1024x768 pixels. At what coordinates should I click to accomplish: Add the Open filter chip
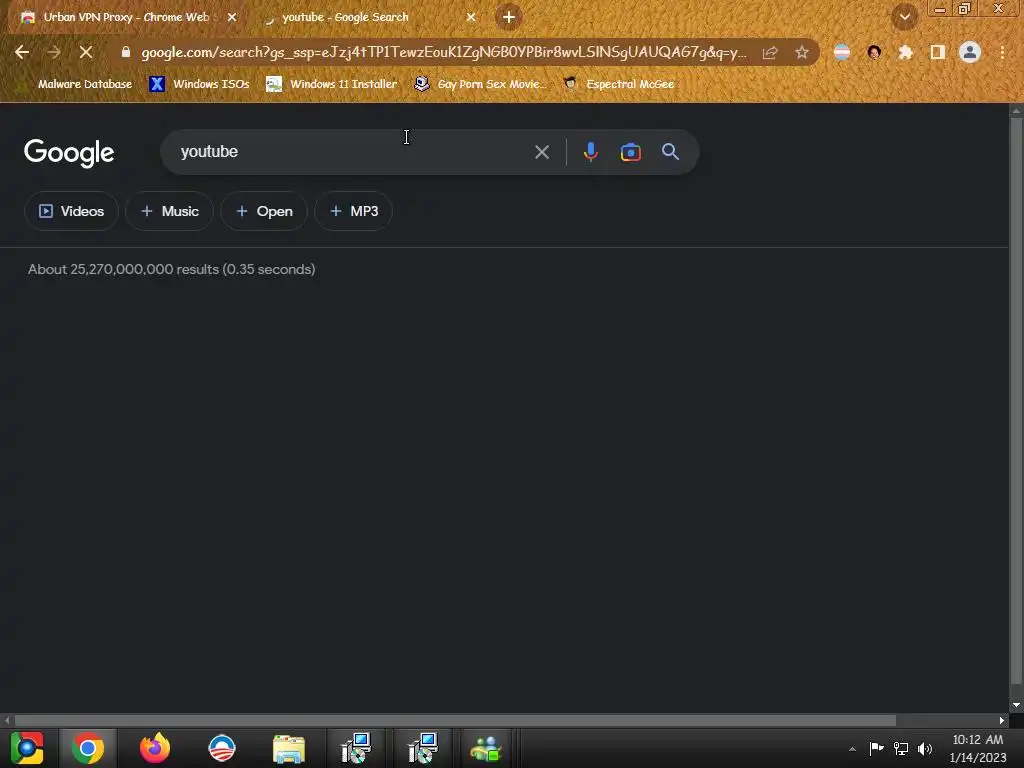pos(264,211)
